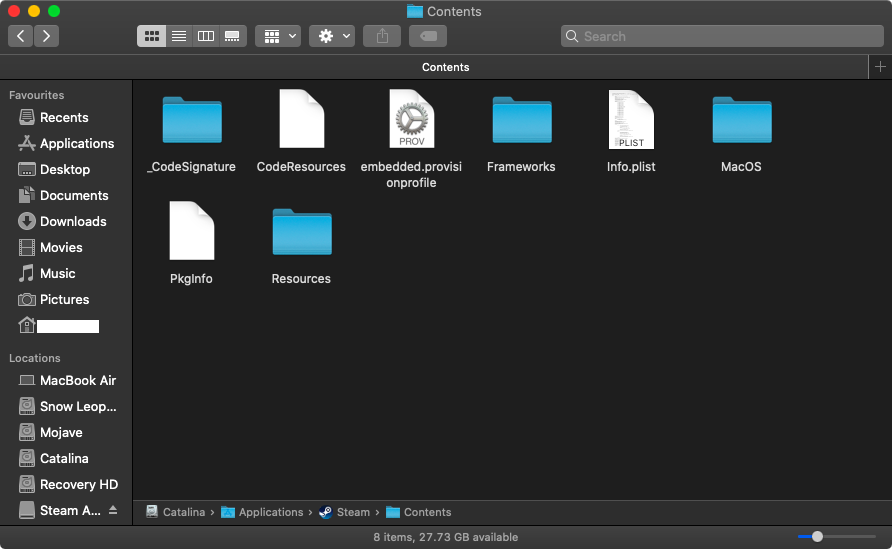Click the Favourites sidebar heading
This screenshot has height=549, width=892.
click(x=36, y=95)
